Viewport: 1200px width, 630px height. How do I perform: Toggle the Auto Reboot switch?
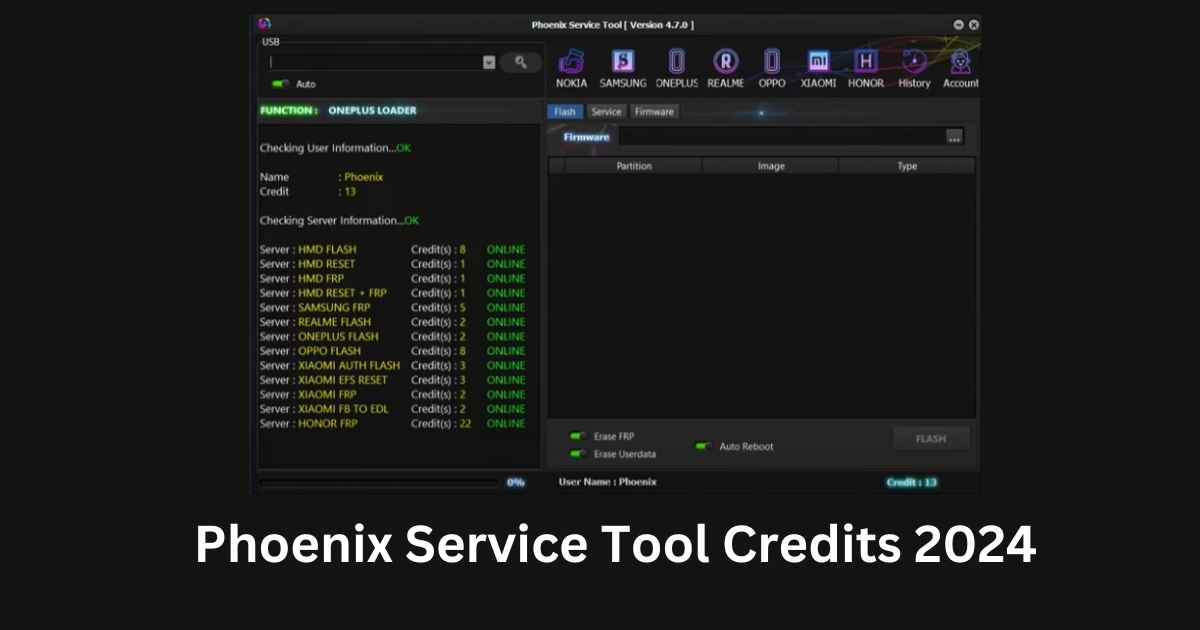pos(703,446)
